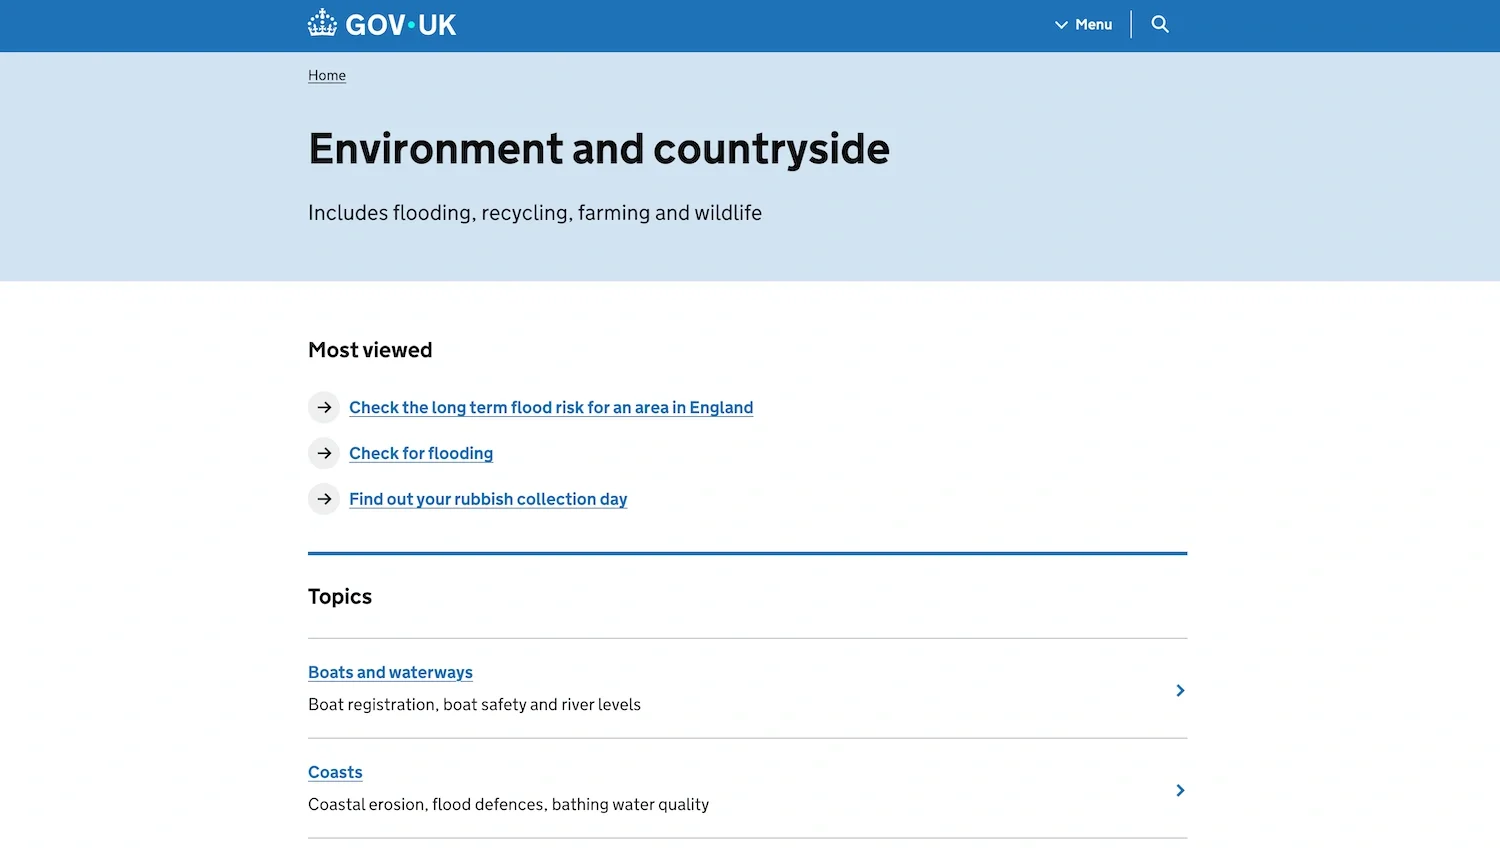1500x855 pixels.
Task: Click the chevron next to Coasts
Action: click(1179, 790)
